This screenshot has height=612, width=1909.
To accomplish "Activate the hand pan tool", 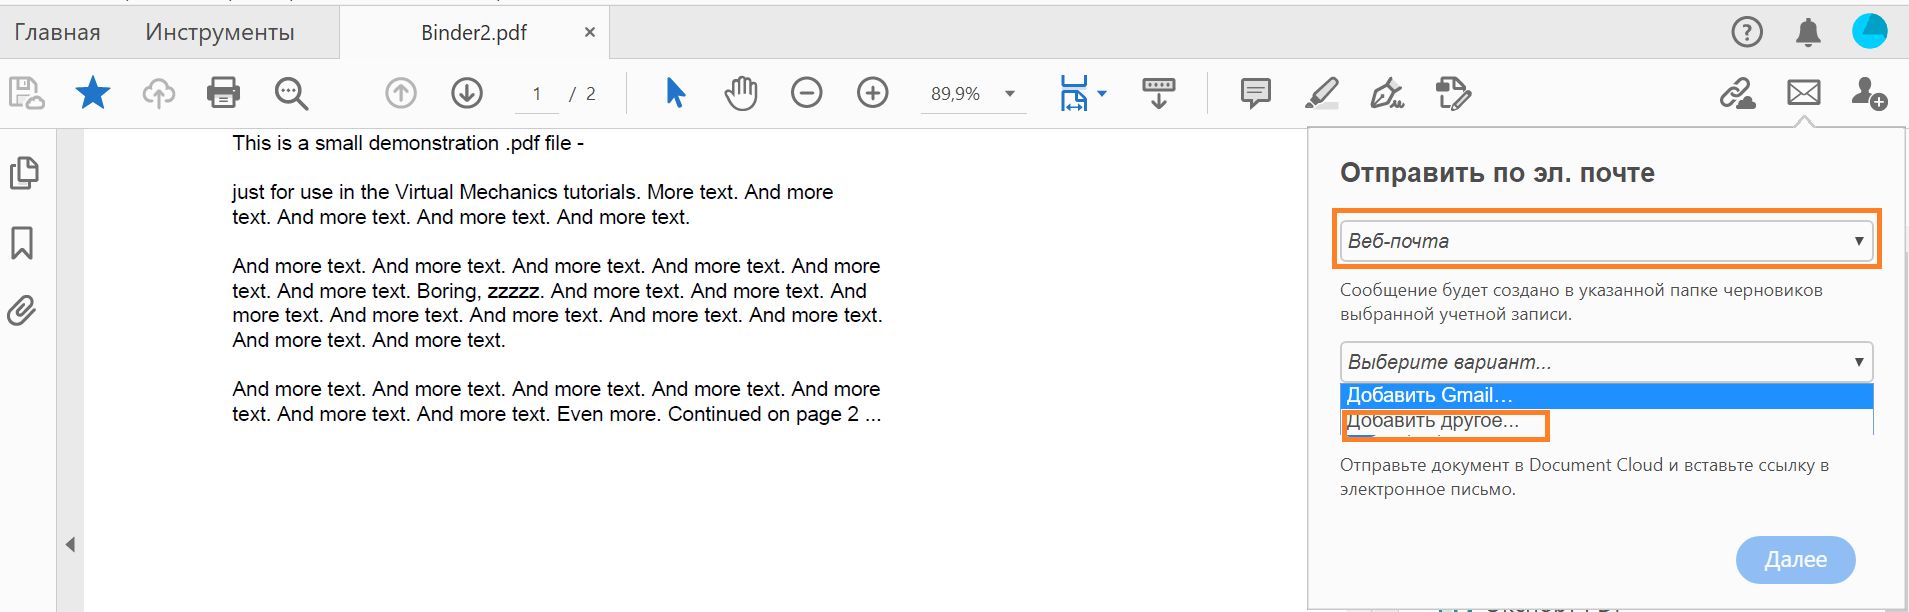I will point(741,93).
